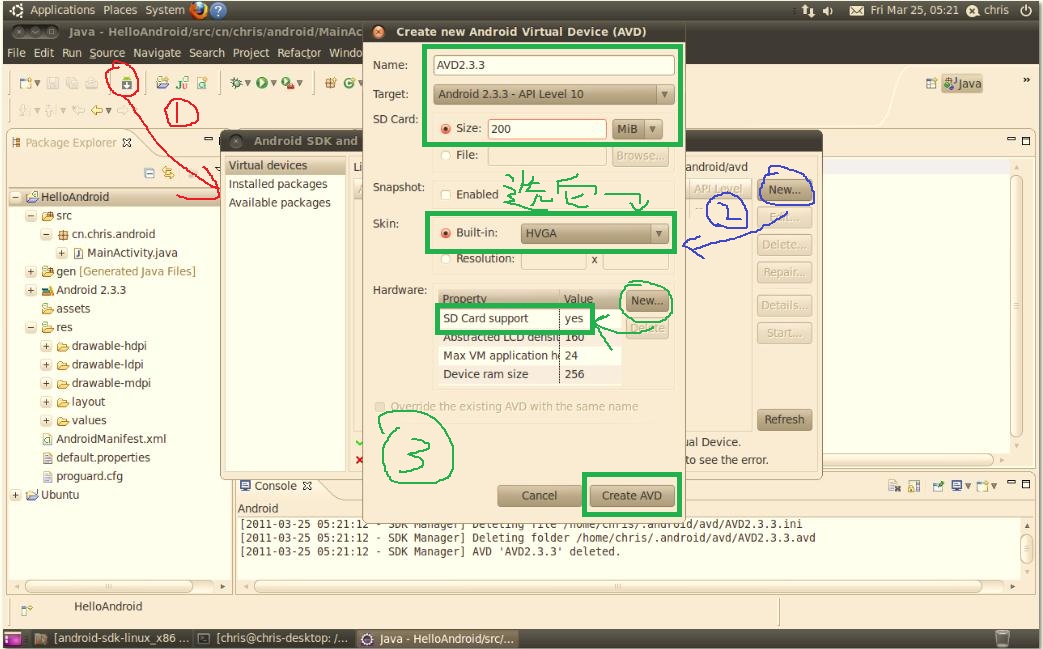The image size is (1043, 649).
Task: Open the Target API level dropdown
Action: (555, 94)
